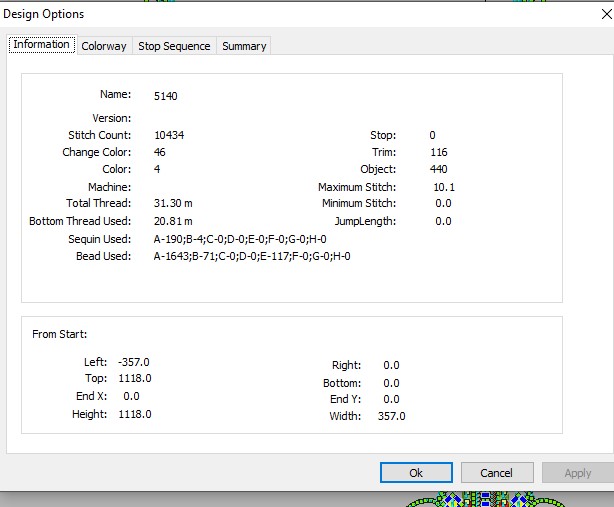Viewport: 614px width, 507px height.
Task: Close the Design Options dialog
Action: [606, 14]
